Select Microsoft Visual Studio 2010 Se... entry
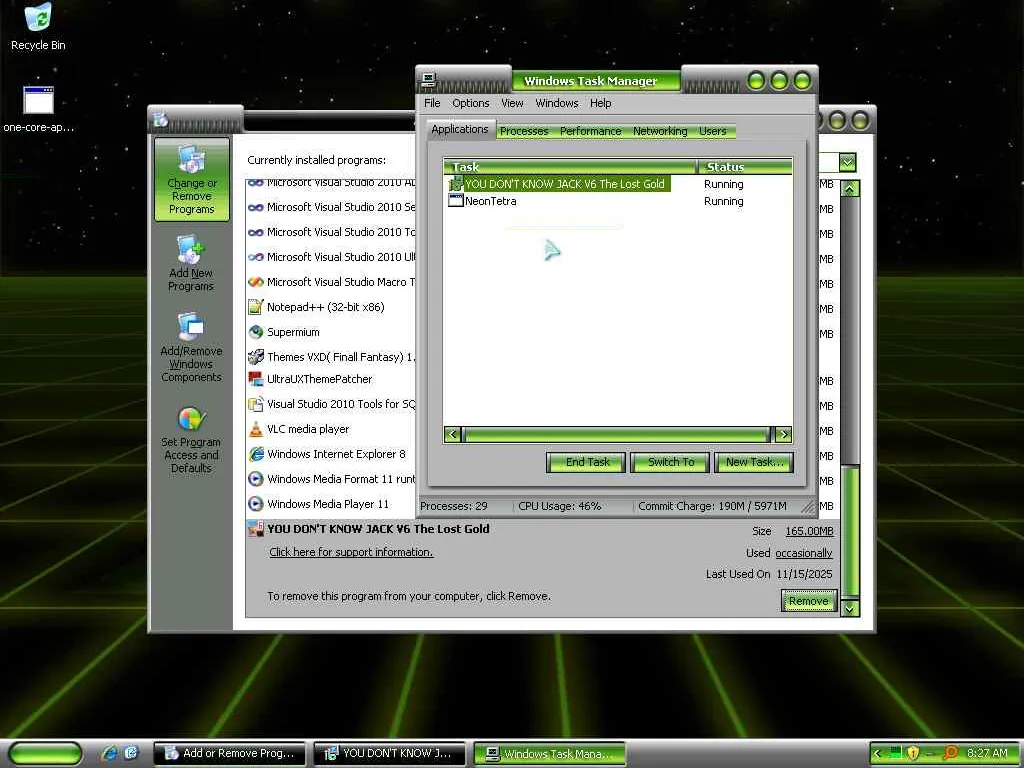The image size is (1024, 768). point(331,207)
